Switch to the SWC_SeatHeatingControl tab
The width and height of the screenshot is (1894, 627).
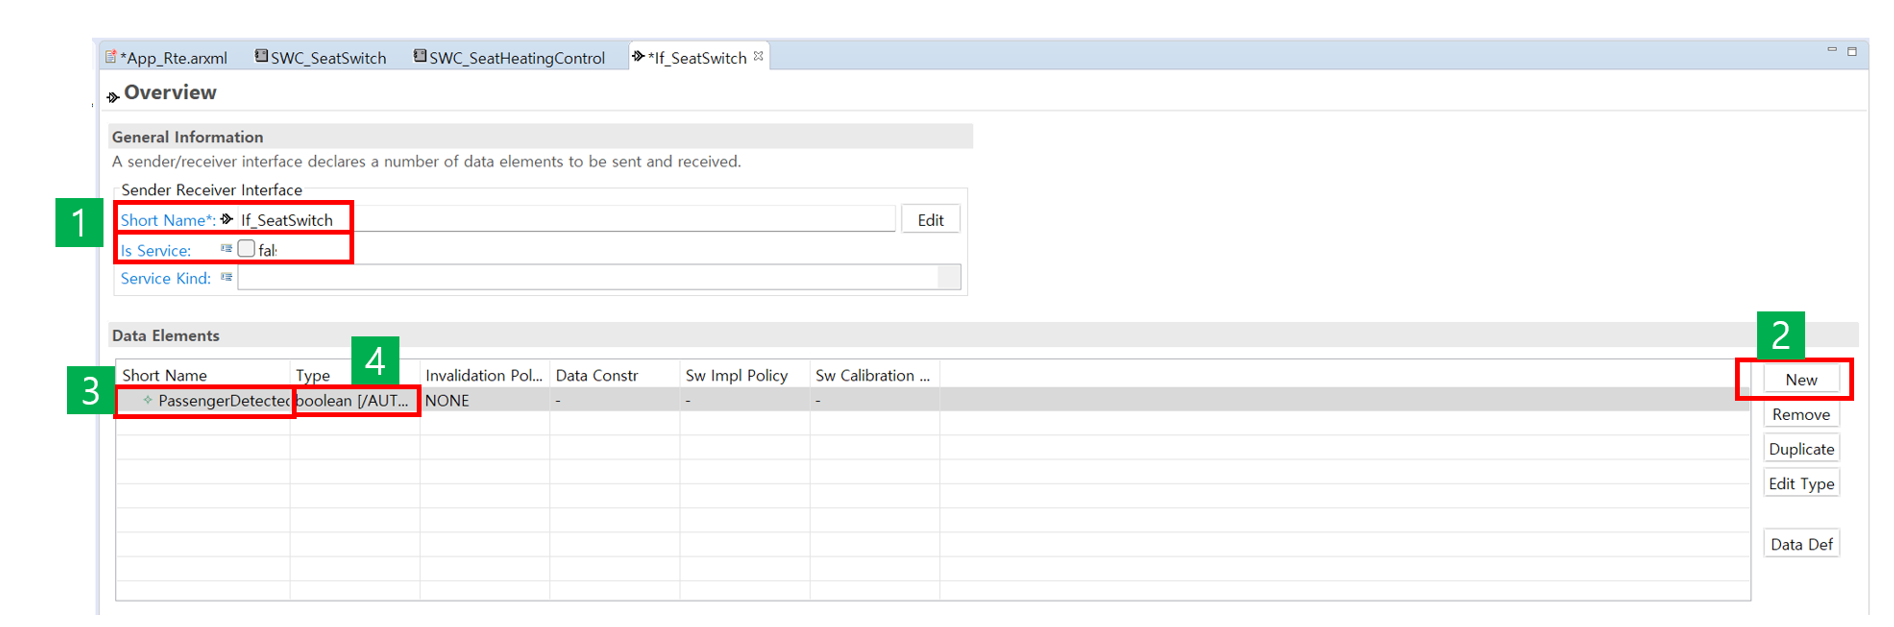[x=516, y=58]
